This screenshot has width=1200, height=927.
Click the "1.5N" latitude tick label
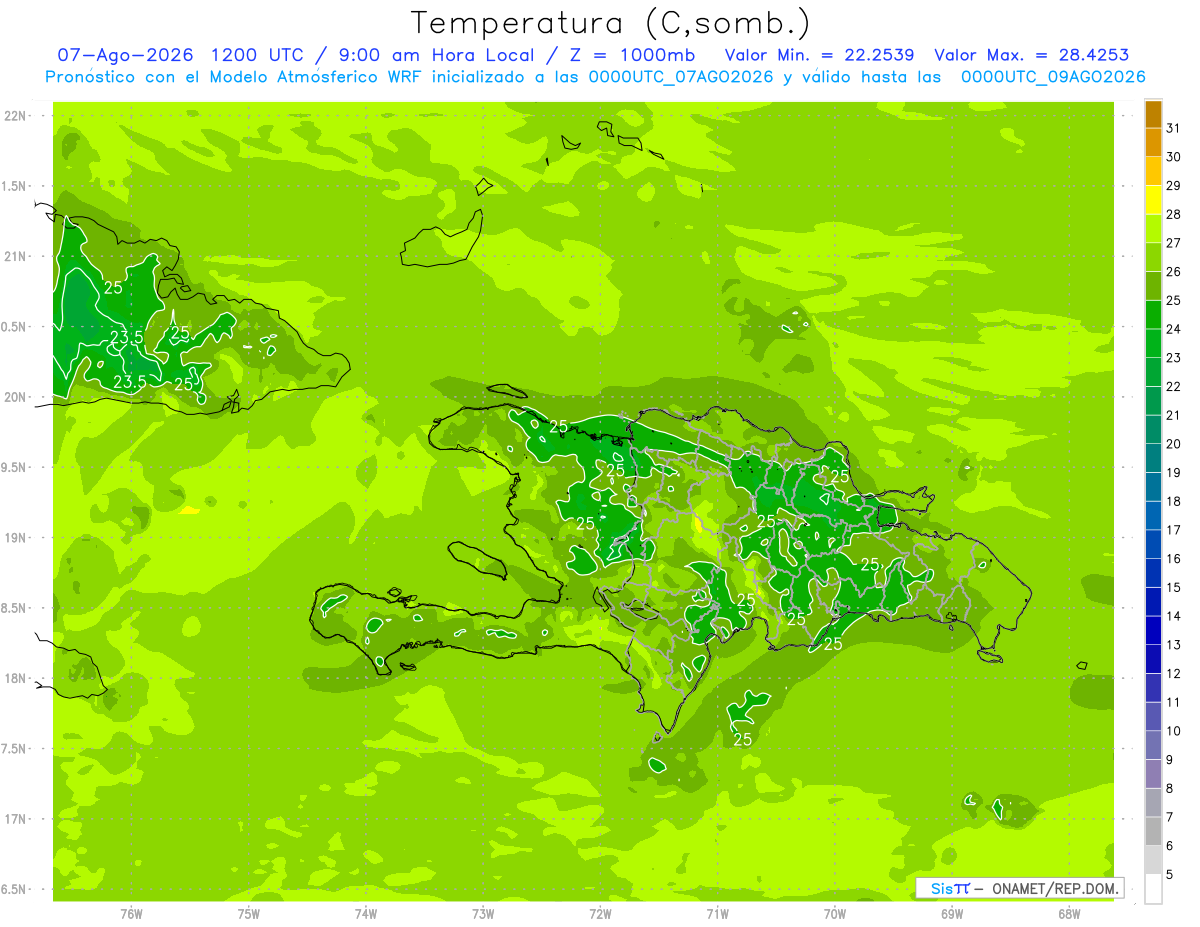[14, 186]
